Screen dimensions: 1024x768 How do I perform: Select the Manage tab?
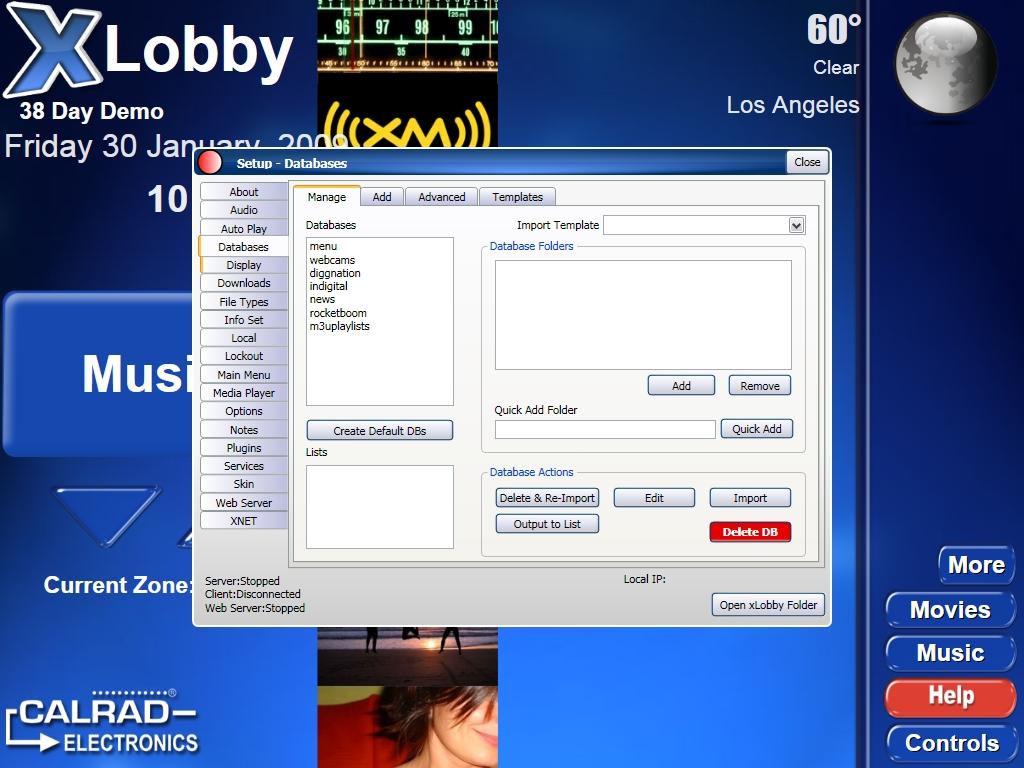click(327, 197)
